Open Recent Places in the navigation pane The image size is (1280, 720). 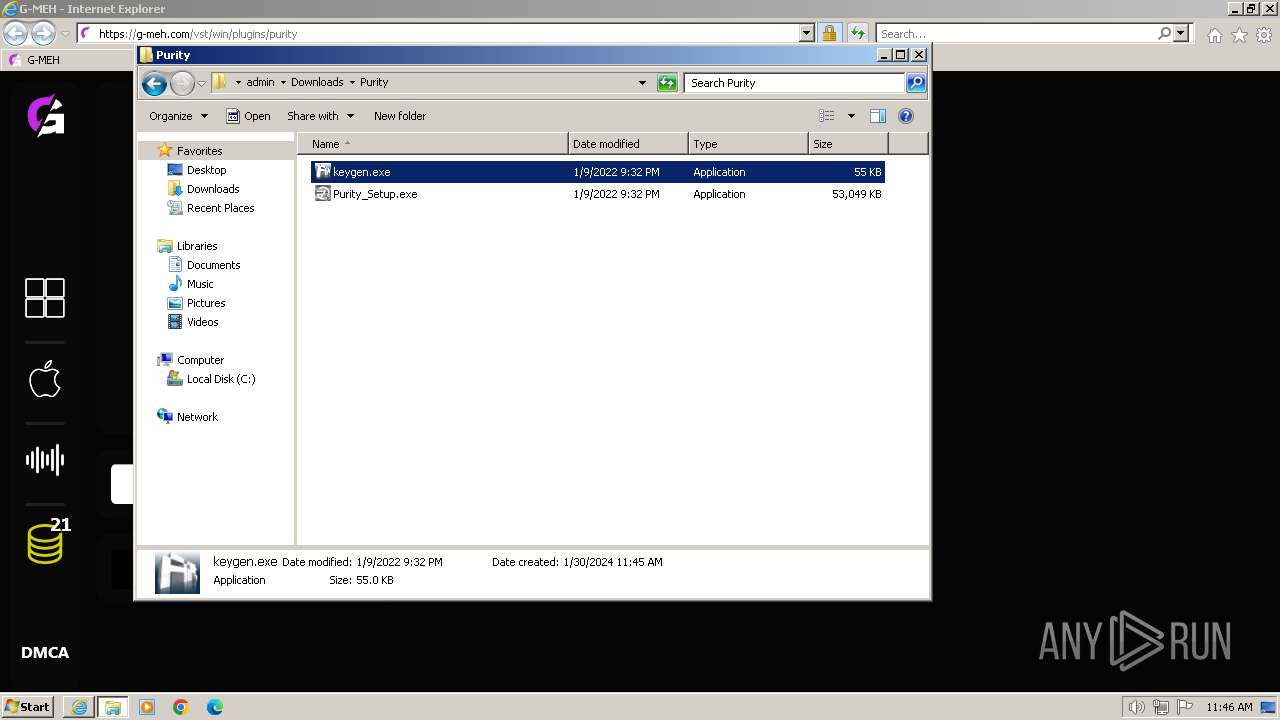220,208
